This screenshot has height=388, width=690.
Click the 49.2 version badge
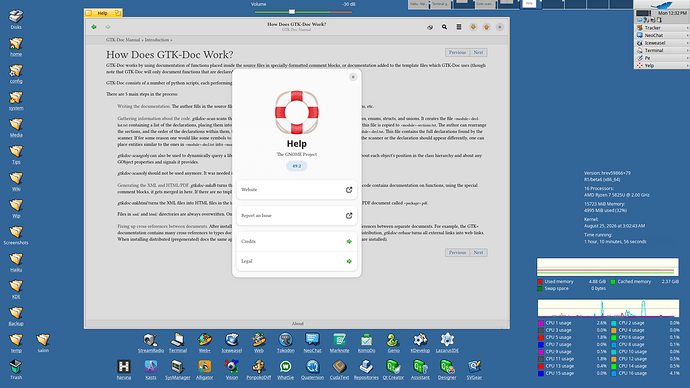[297, 166]
